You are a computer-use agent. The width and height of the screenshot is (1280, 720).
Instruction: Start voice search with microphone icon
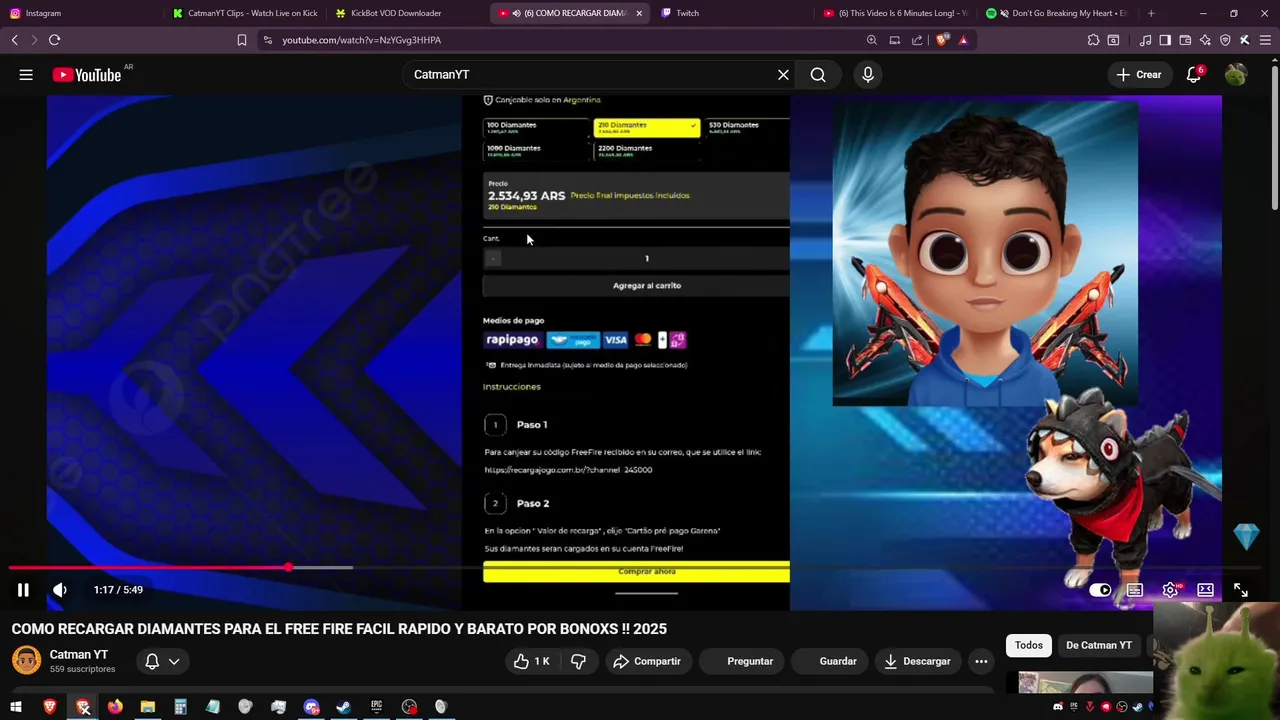click(867, 75)
